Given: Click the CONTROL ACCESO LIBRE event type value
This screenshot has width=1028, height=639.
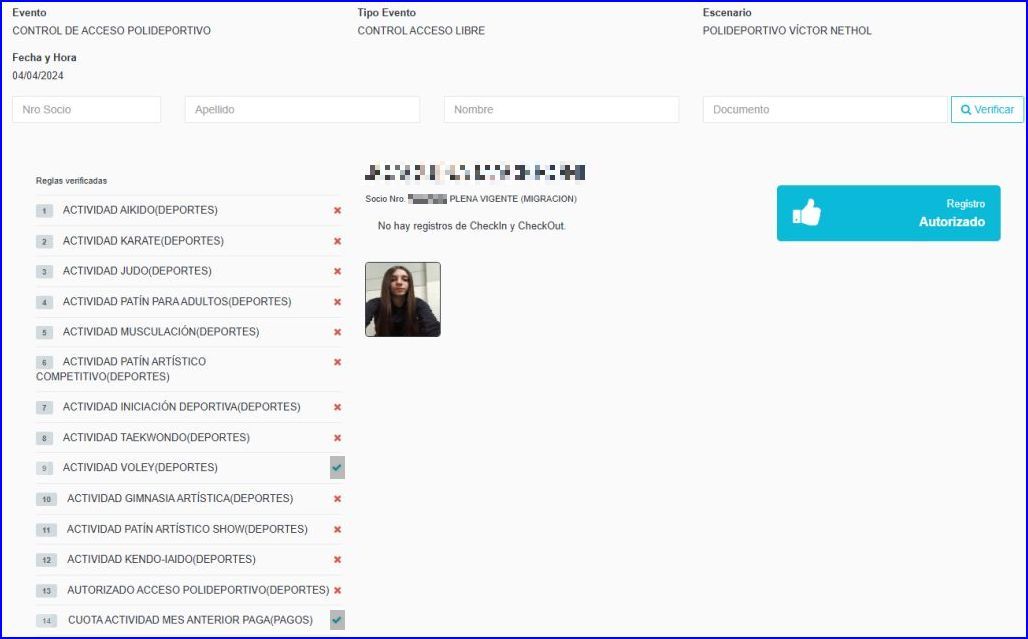Looking at the screenshot, I should pyautogui.click(x=422, y=31).
